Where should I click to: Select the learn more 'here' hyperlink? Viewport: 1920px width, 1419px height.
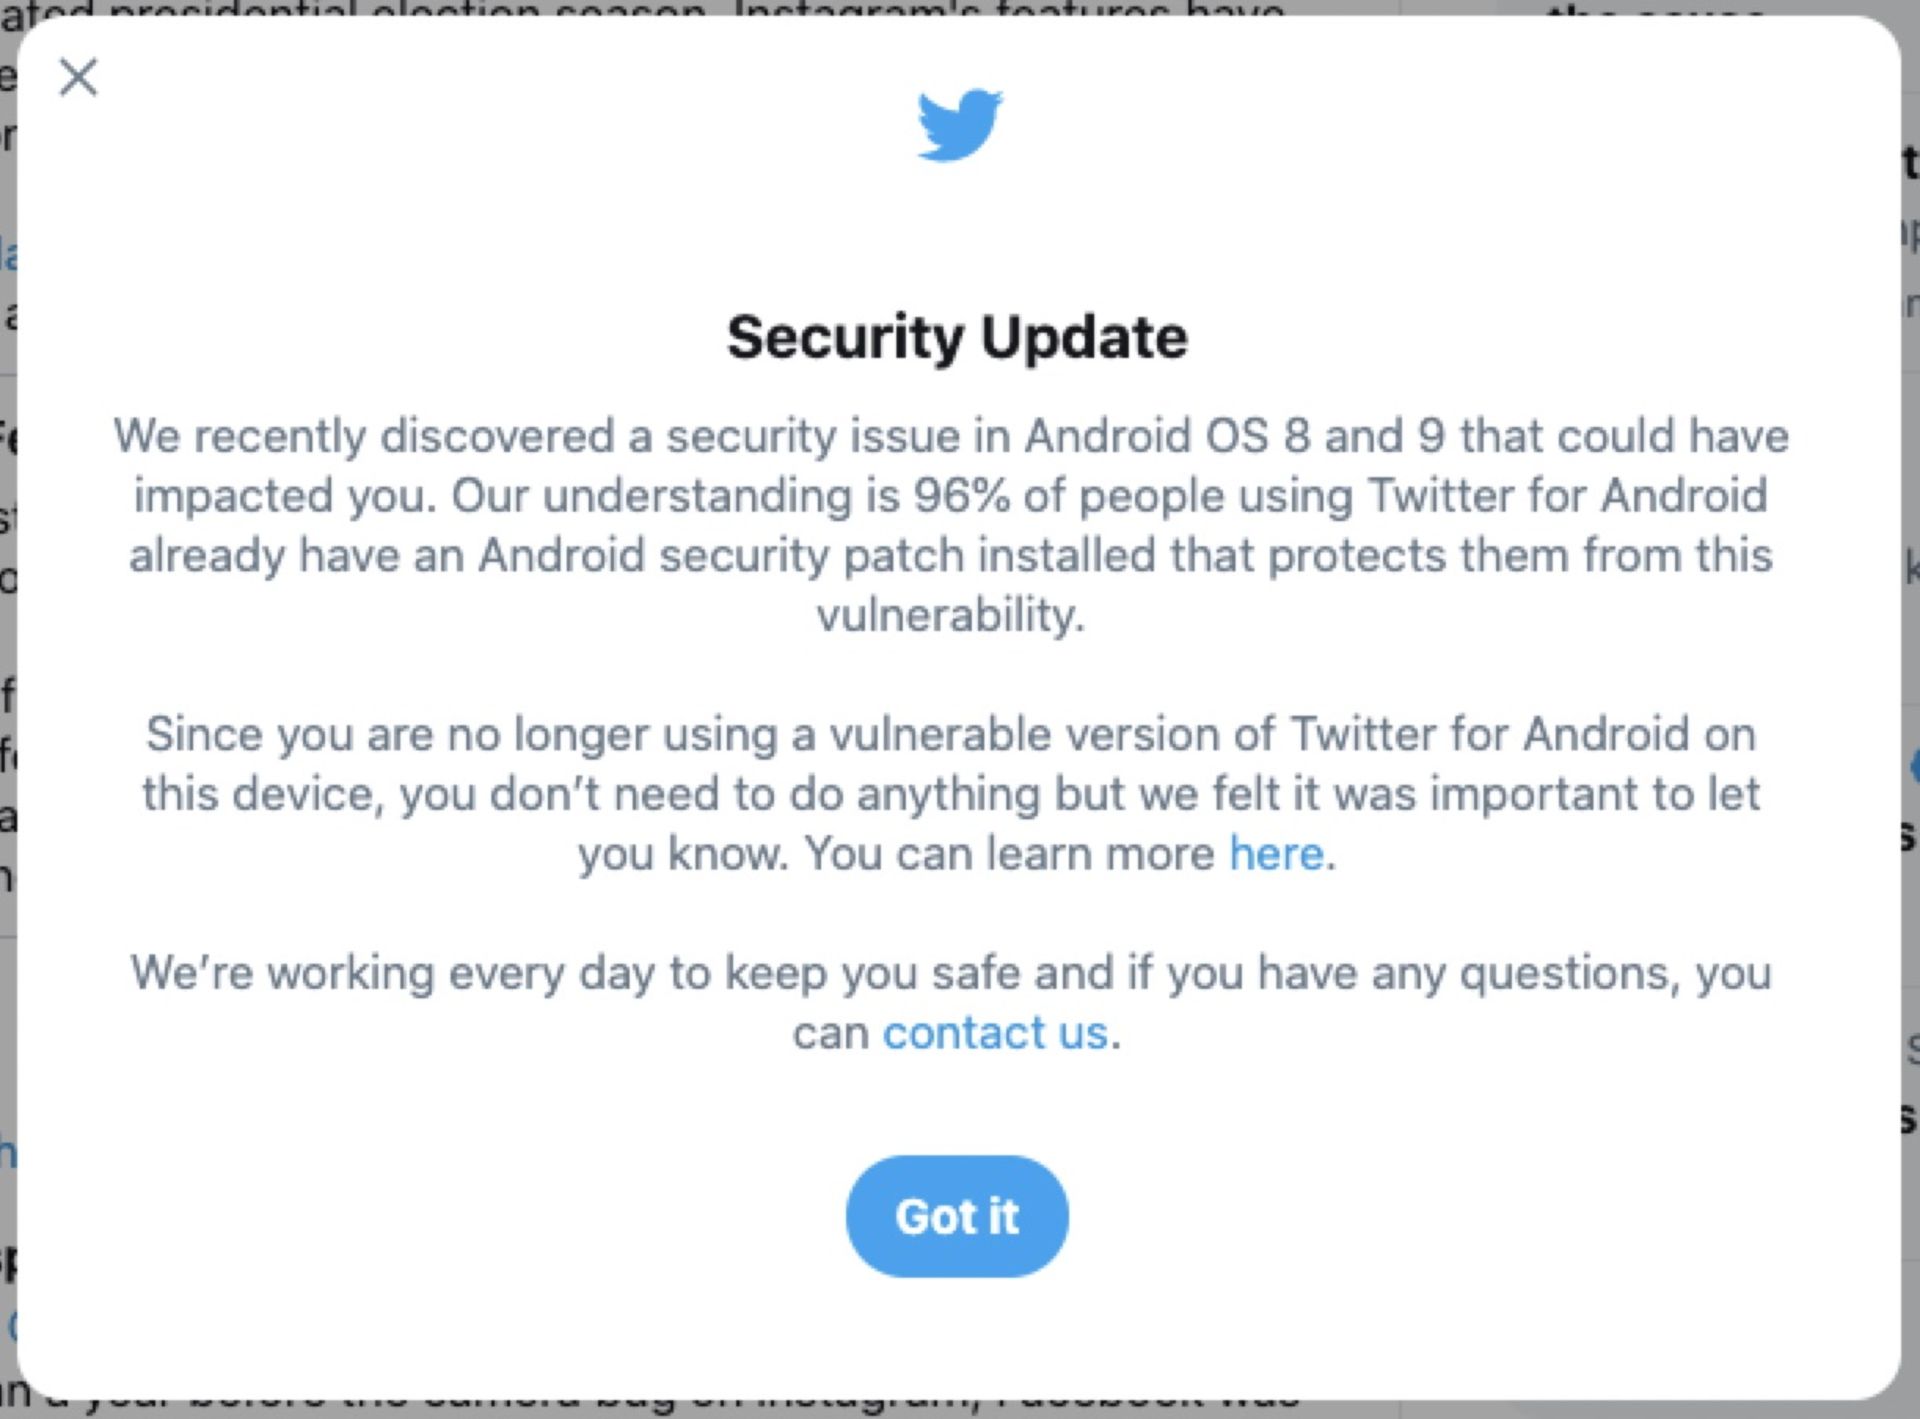coord(1274,853)
